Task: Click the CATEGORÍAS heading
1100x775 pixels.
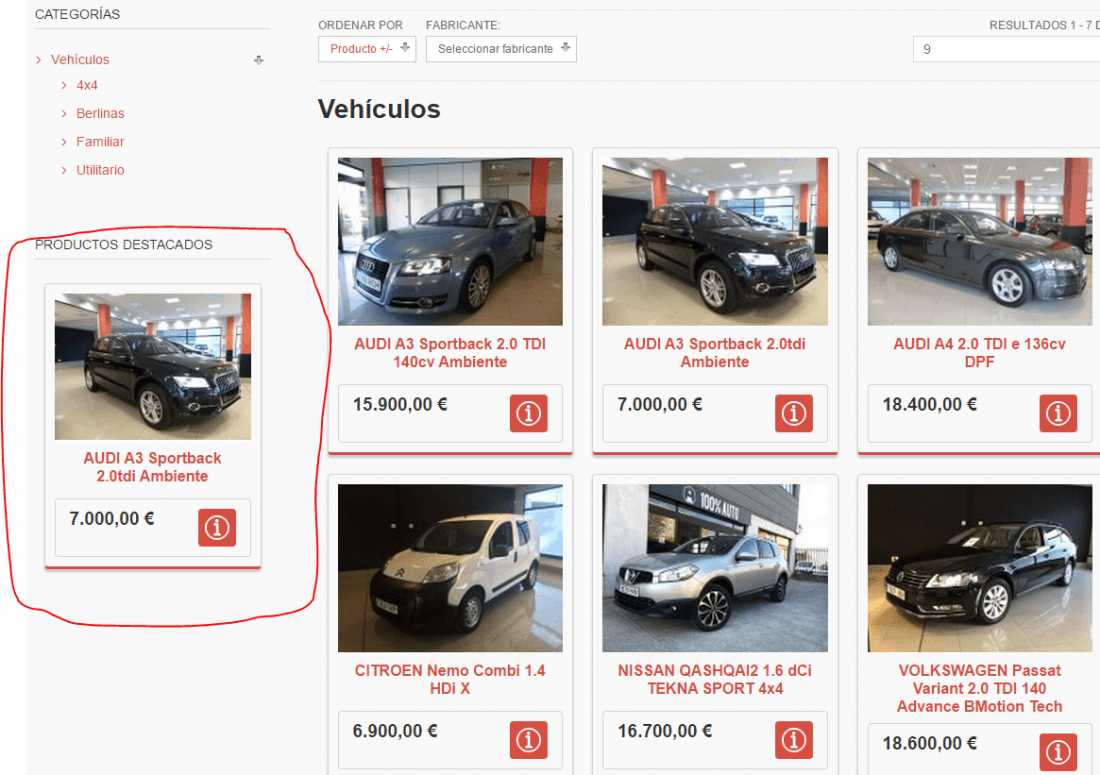Action: [x=78, y=14]
